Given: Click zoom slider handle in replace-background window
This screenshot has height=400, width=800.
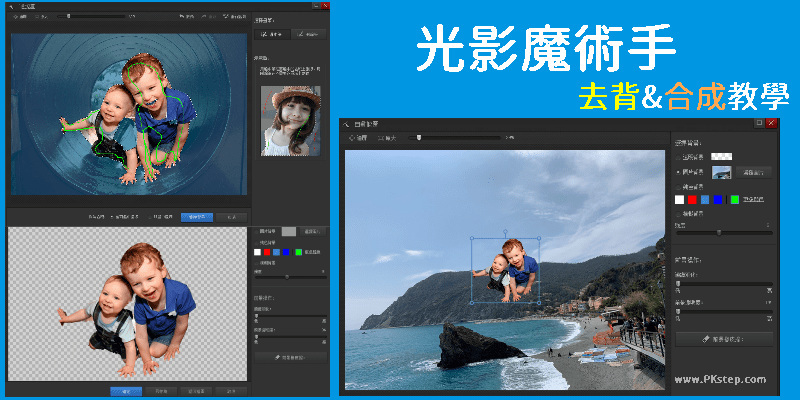Looking at the screenshot, I should (419, 137).
